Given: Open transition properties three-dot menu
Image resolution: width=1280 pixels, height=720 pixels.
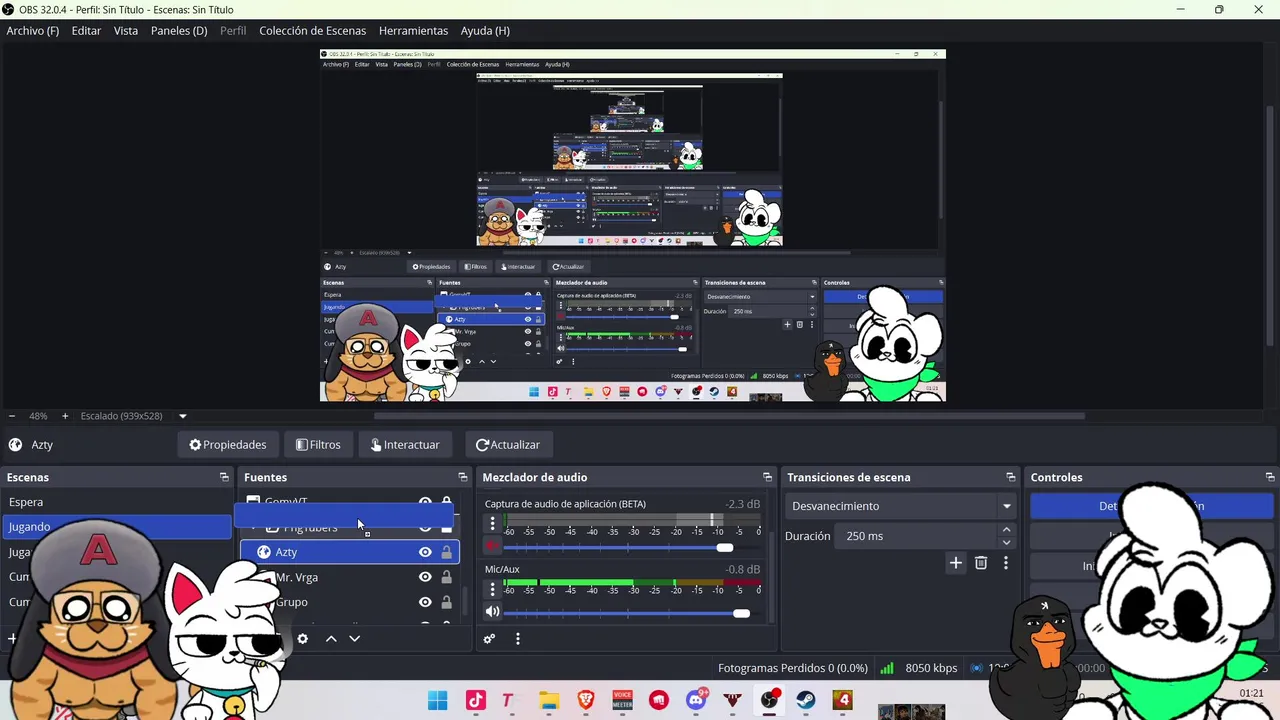Looking at the screenshot, I should click(1005, 563).
